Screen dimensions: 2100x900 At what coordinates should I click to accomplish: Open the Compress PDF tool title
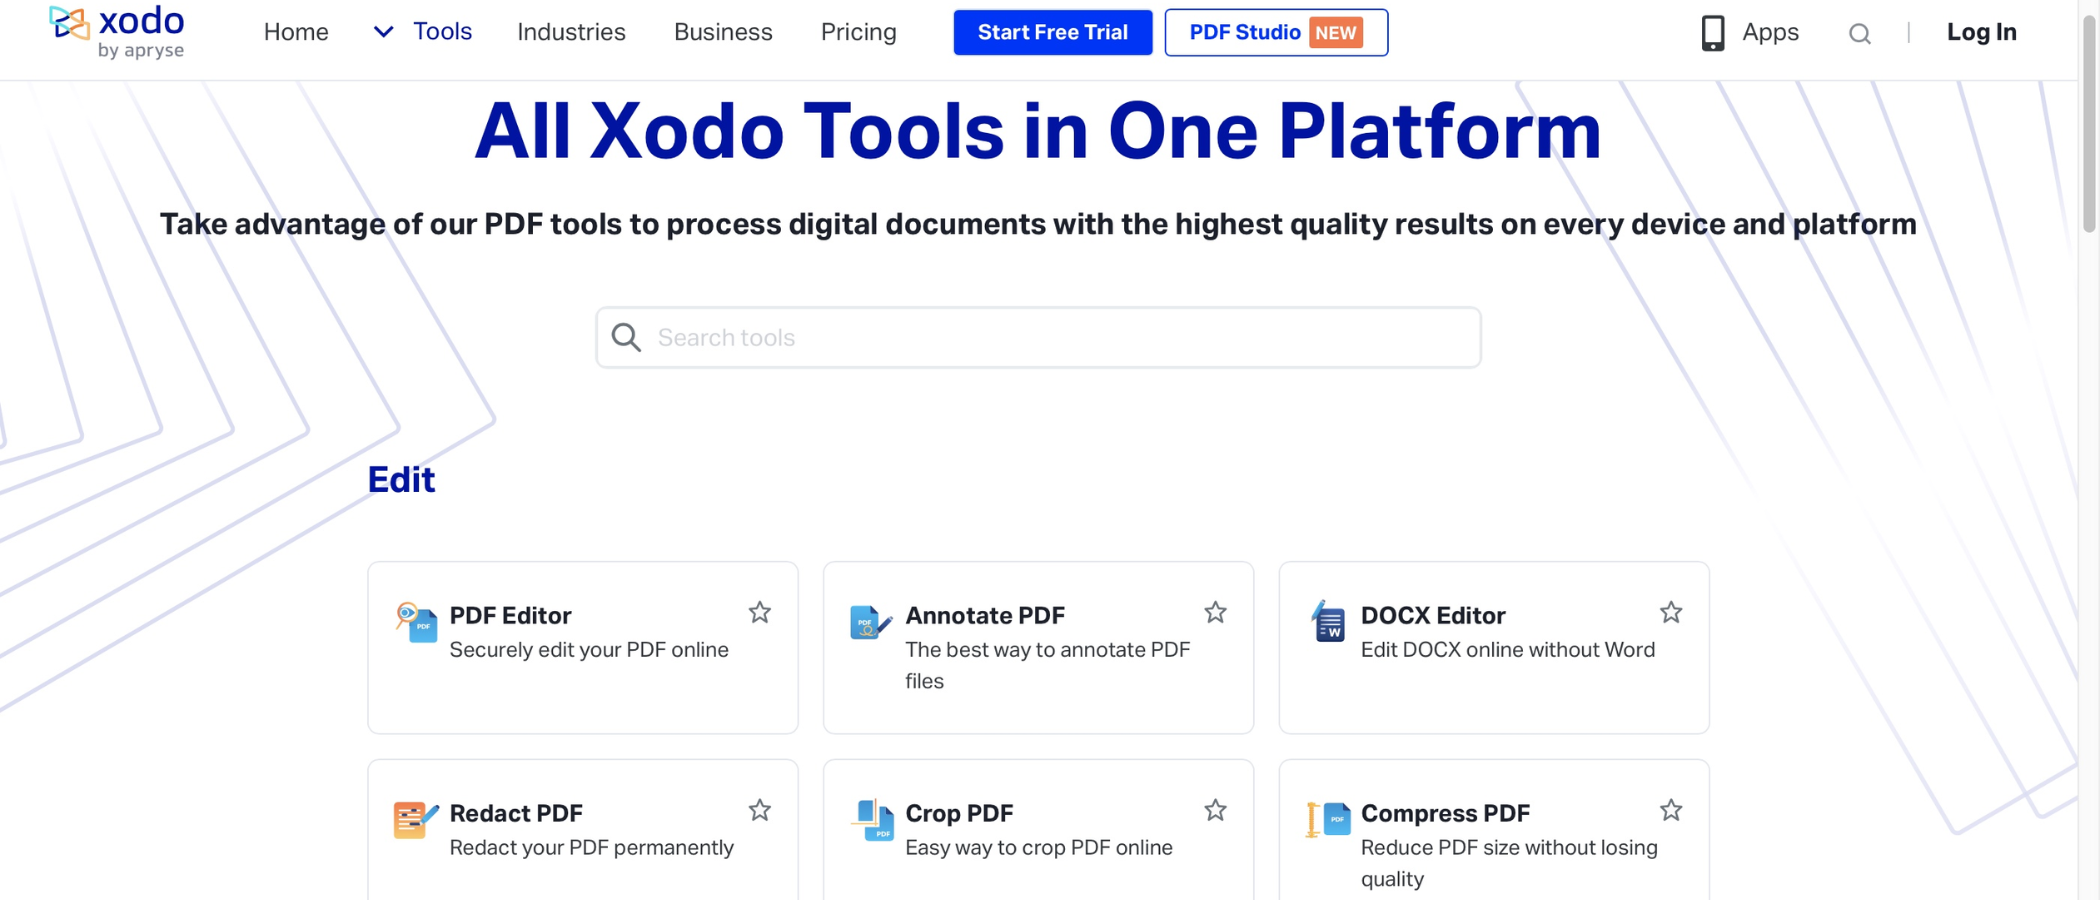click(x=1445, y=813)
